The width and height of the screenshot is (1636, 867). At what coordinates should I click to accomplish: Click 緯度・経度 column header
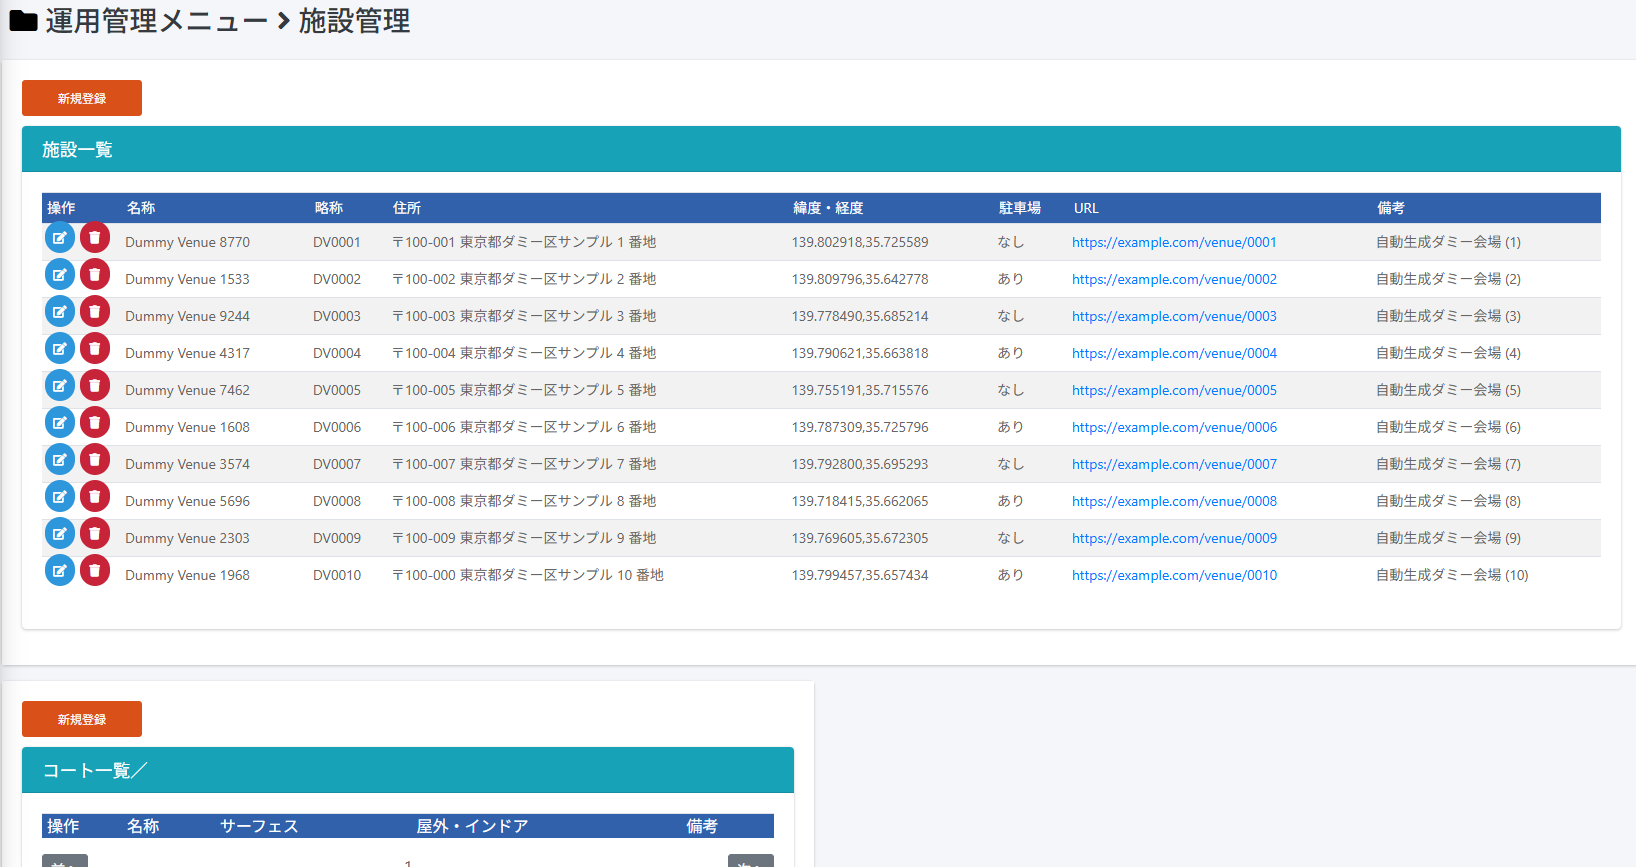(828, 208)
